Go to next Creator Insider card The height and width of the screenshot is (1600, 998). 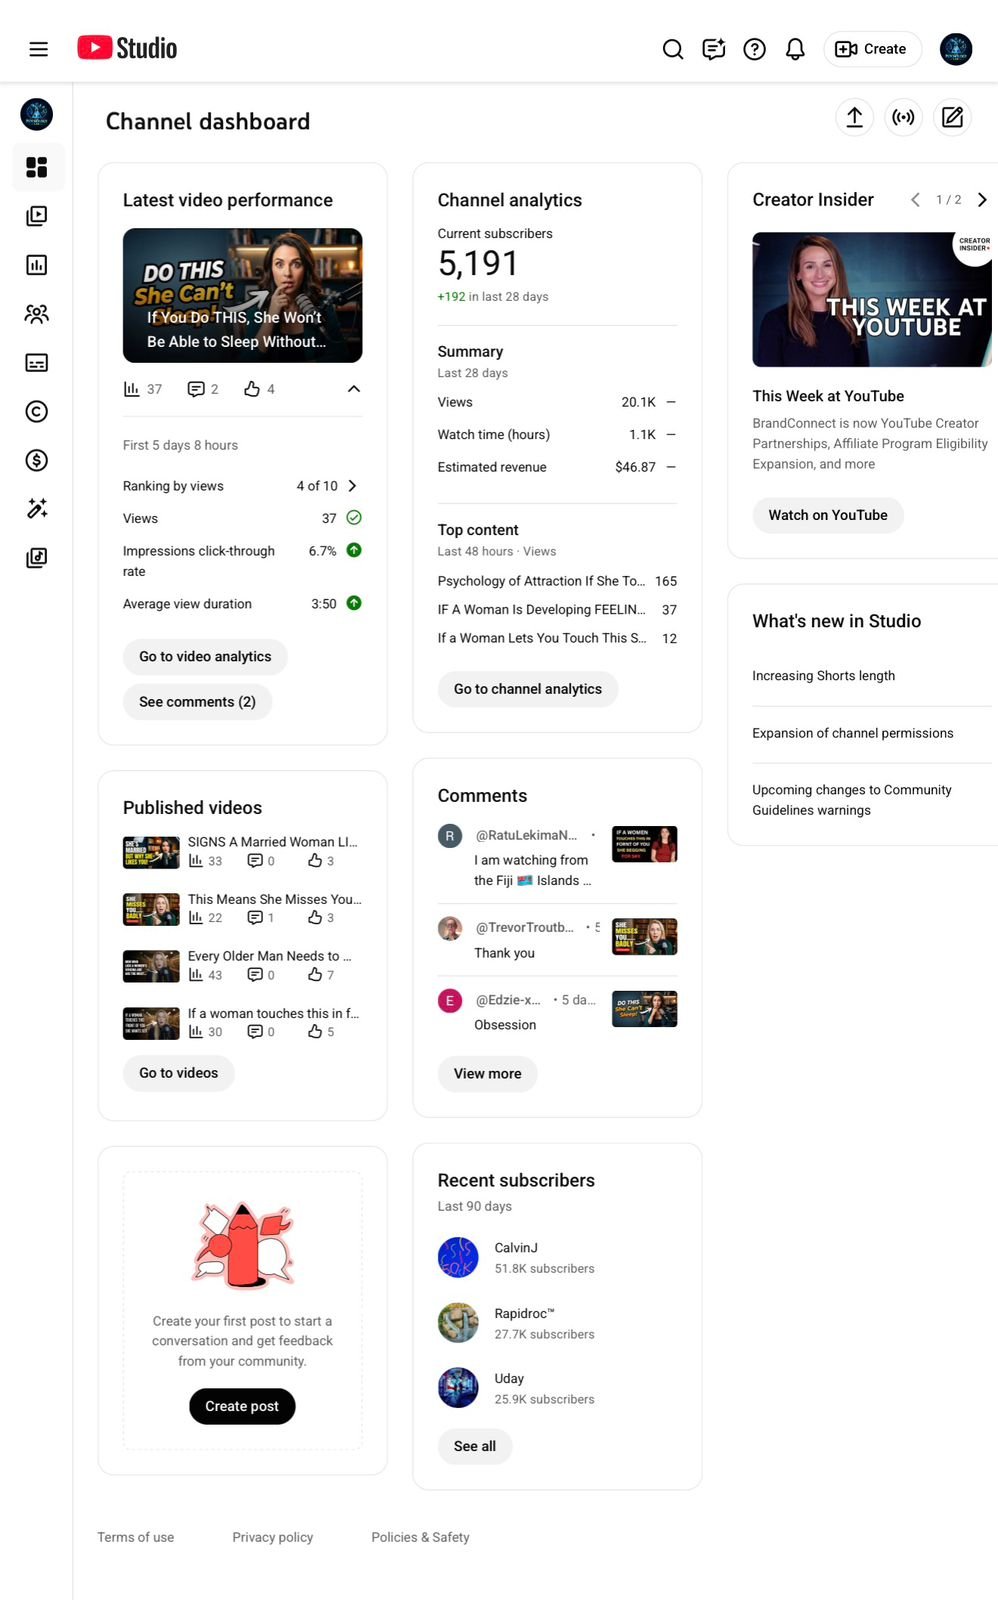click(x=982, y=200)
